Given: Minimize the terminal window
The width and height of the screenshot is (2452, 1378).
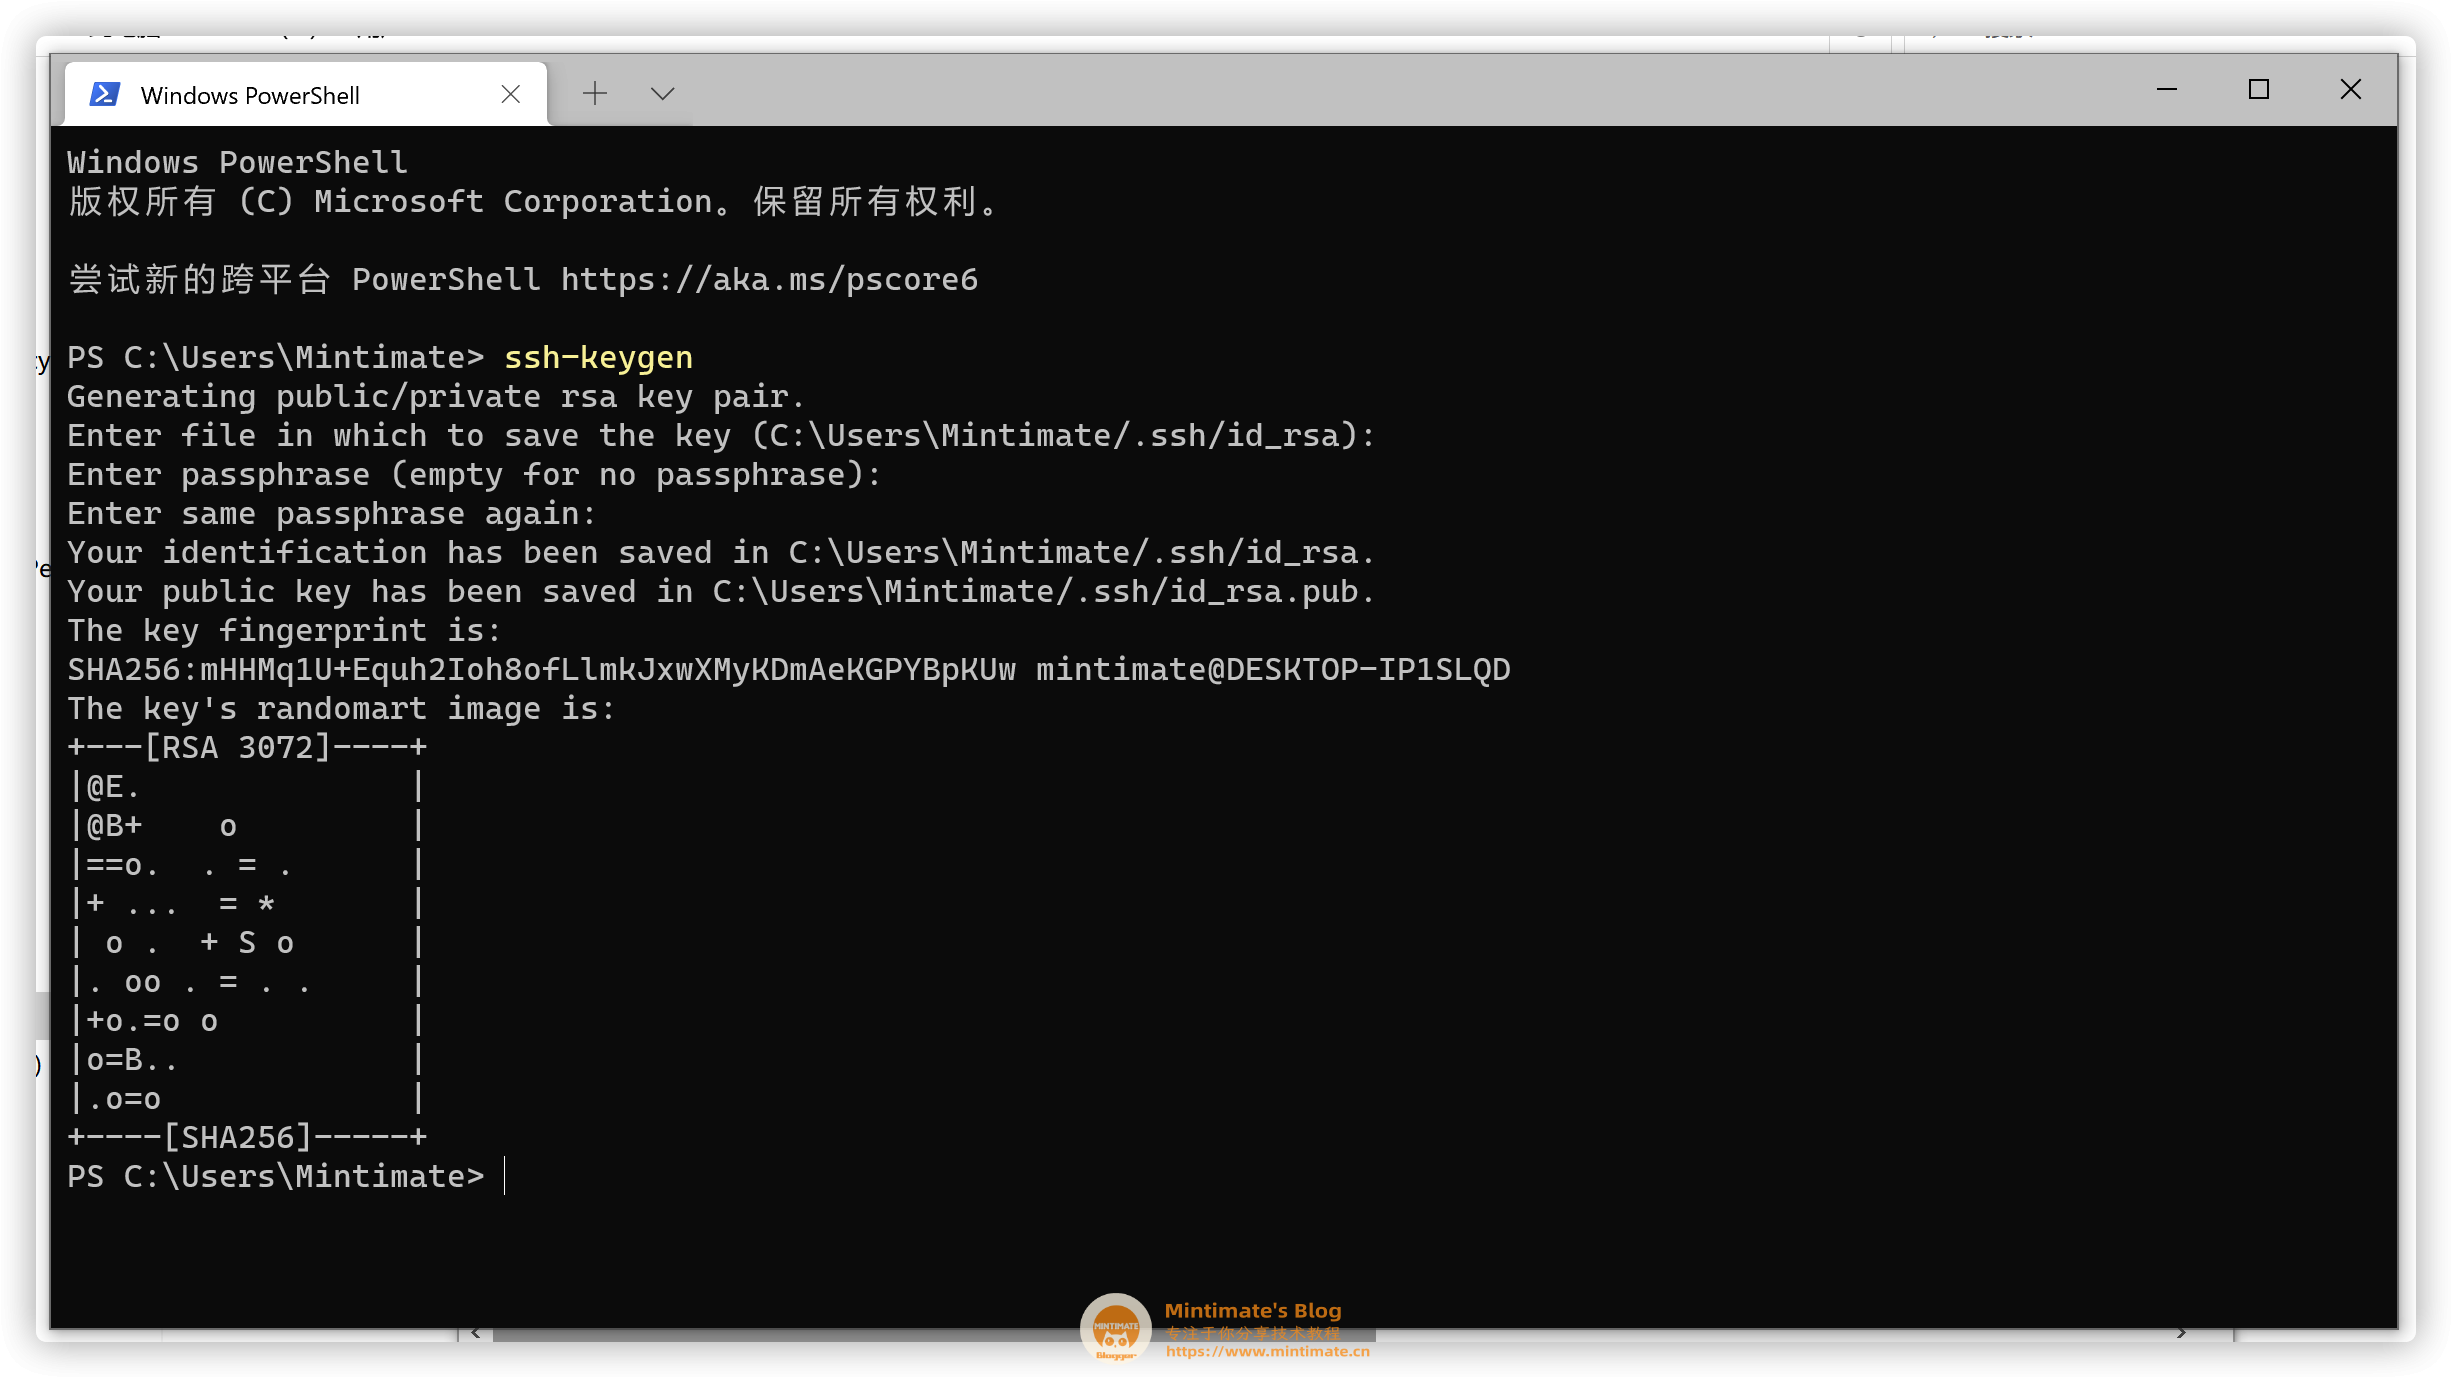Looking at the screenshot, I should point(2166,90).
